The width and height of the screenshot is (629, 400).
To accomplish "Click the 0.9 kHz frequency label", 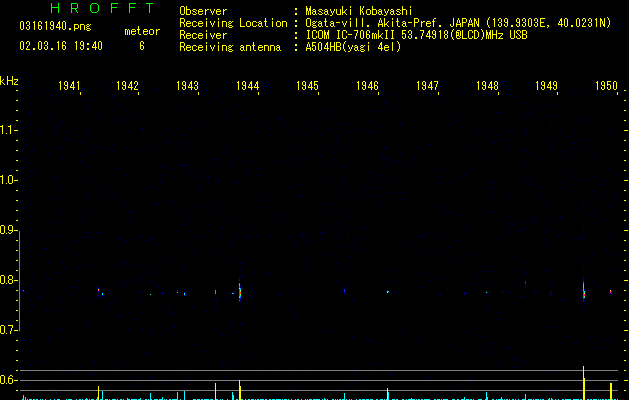I will coord(8,230).
